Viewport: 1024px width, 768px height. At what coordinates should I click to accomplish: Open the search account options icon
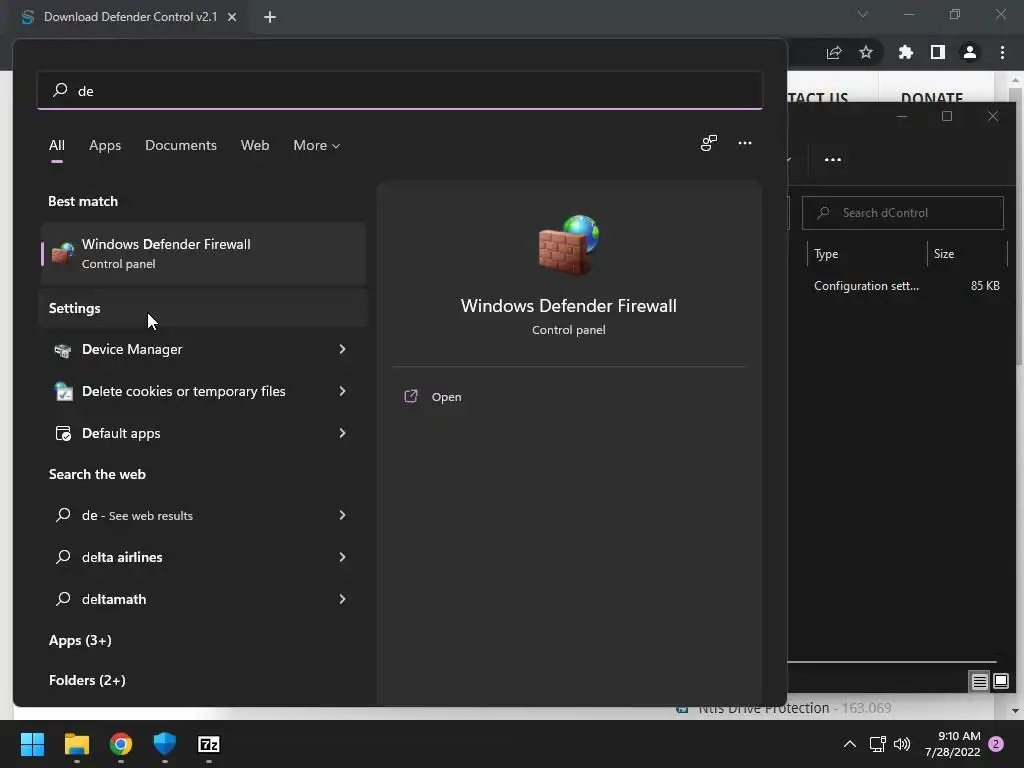point(709,143)
